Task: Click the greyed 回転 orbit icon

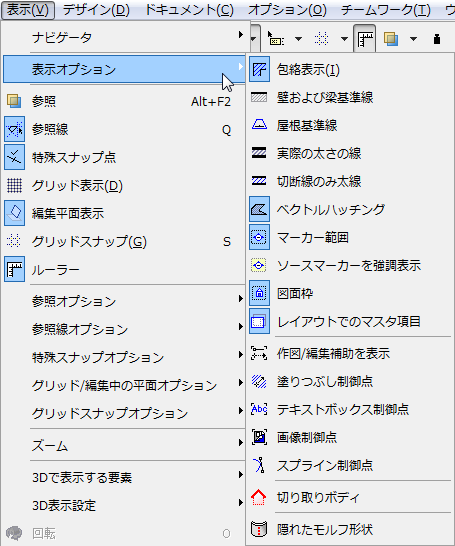Action: (x=14, y=533)
